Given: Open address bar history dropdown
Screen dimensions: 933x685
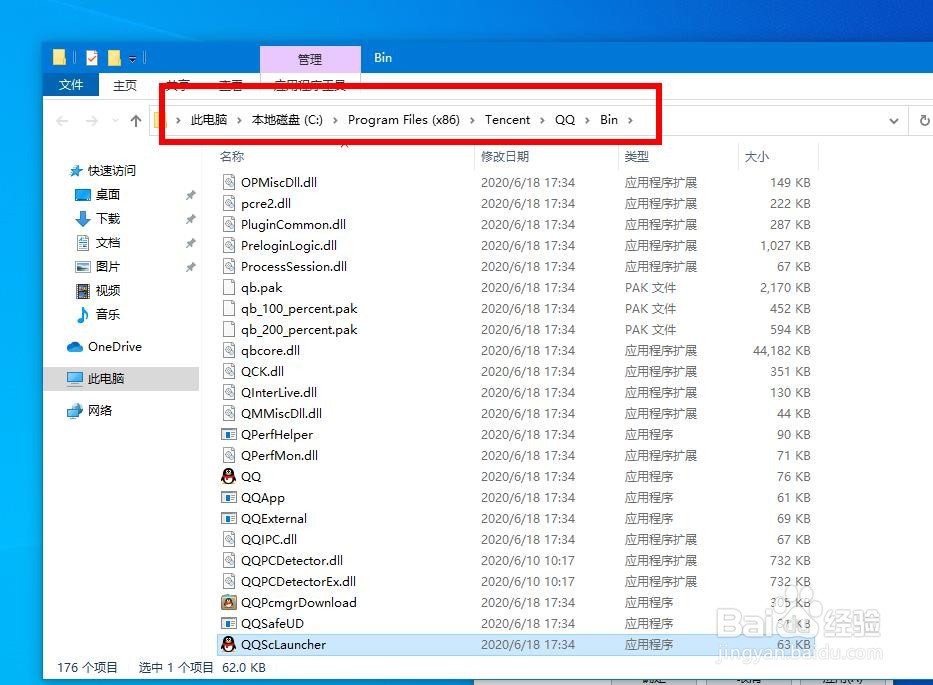Looking at the screenshot, I should click(x=894, y=121).
